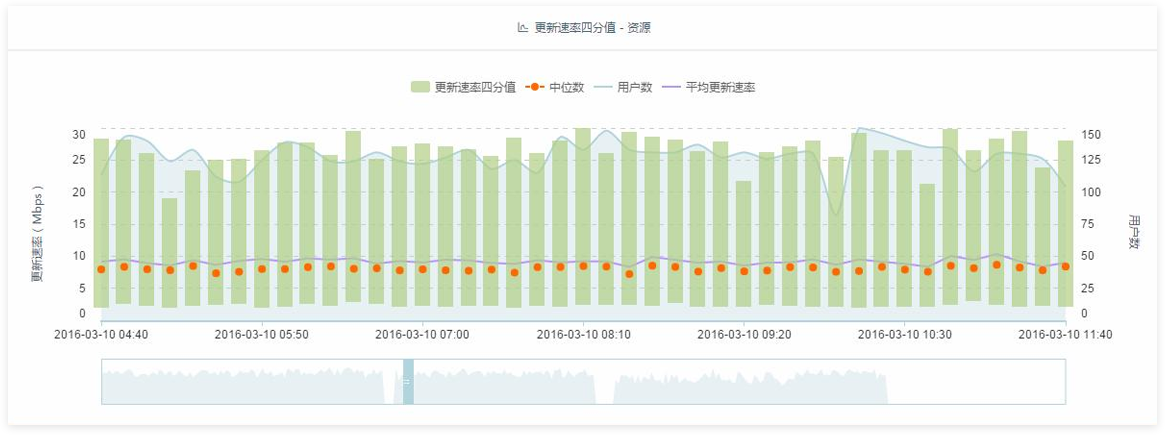The height and width of the screenshot is (435, 1165).
Task: Click the chart title 更新速率四分值 - 资源
Action: [x=593, y=28]
